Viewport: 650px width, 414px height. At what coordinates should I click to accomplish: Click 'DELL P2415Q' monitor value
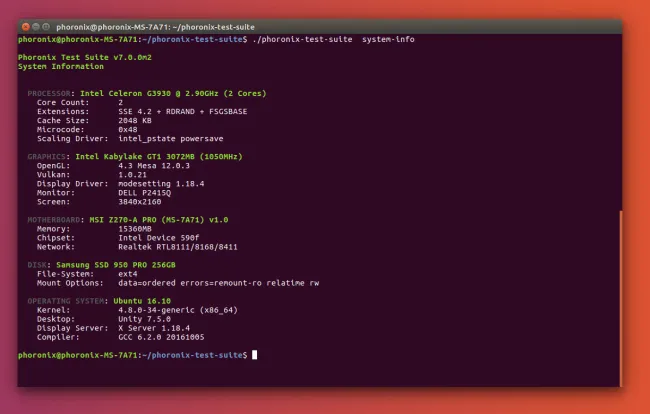click(144, 193)
